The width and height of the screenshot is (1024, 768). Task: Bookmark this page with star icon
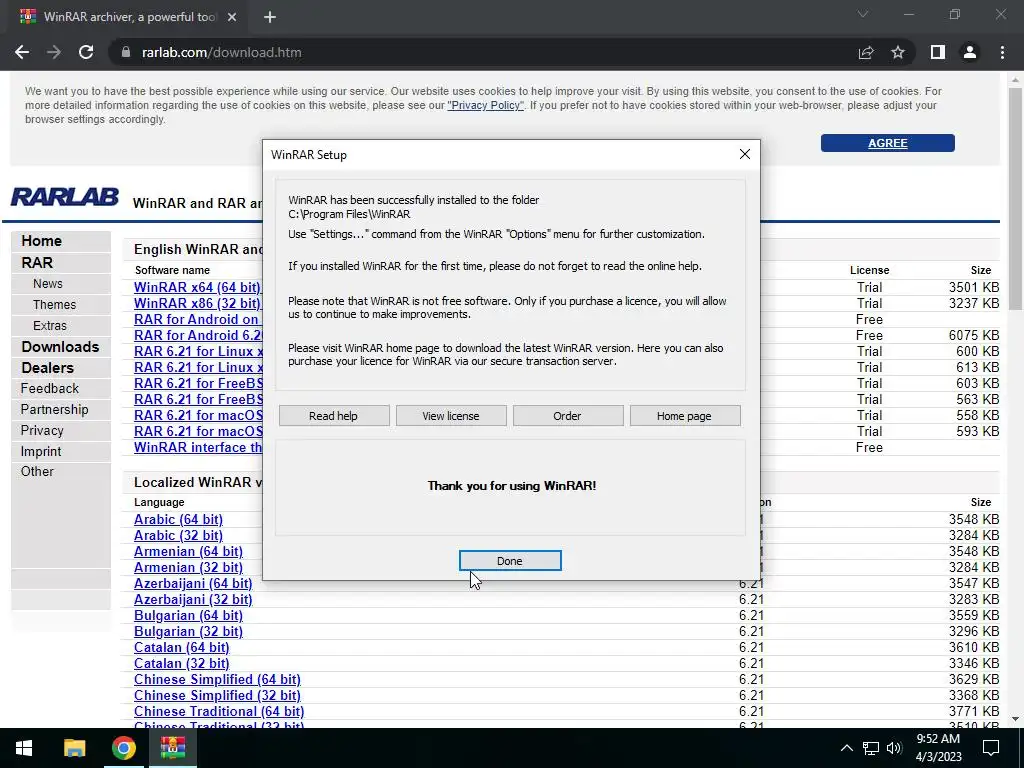pos(898,52)
